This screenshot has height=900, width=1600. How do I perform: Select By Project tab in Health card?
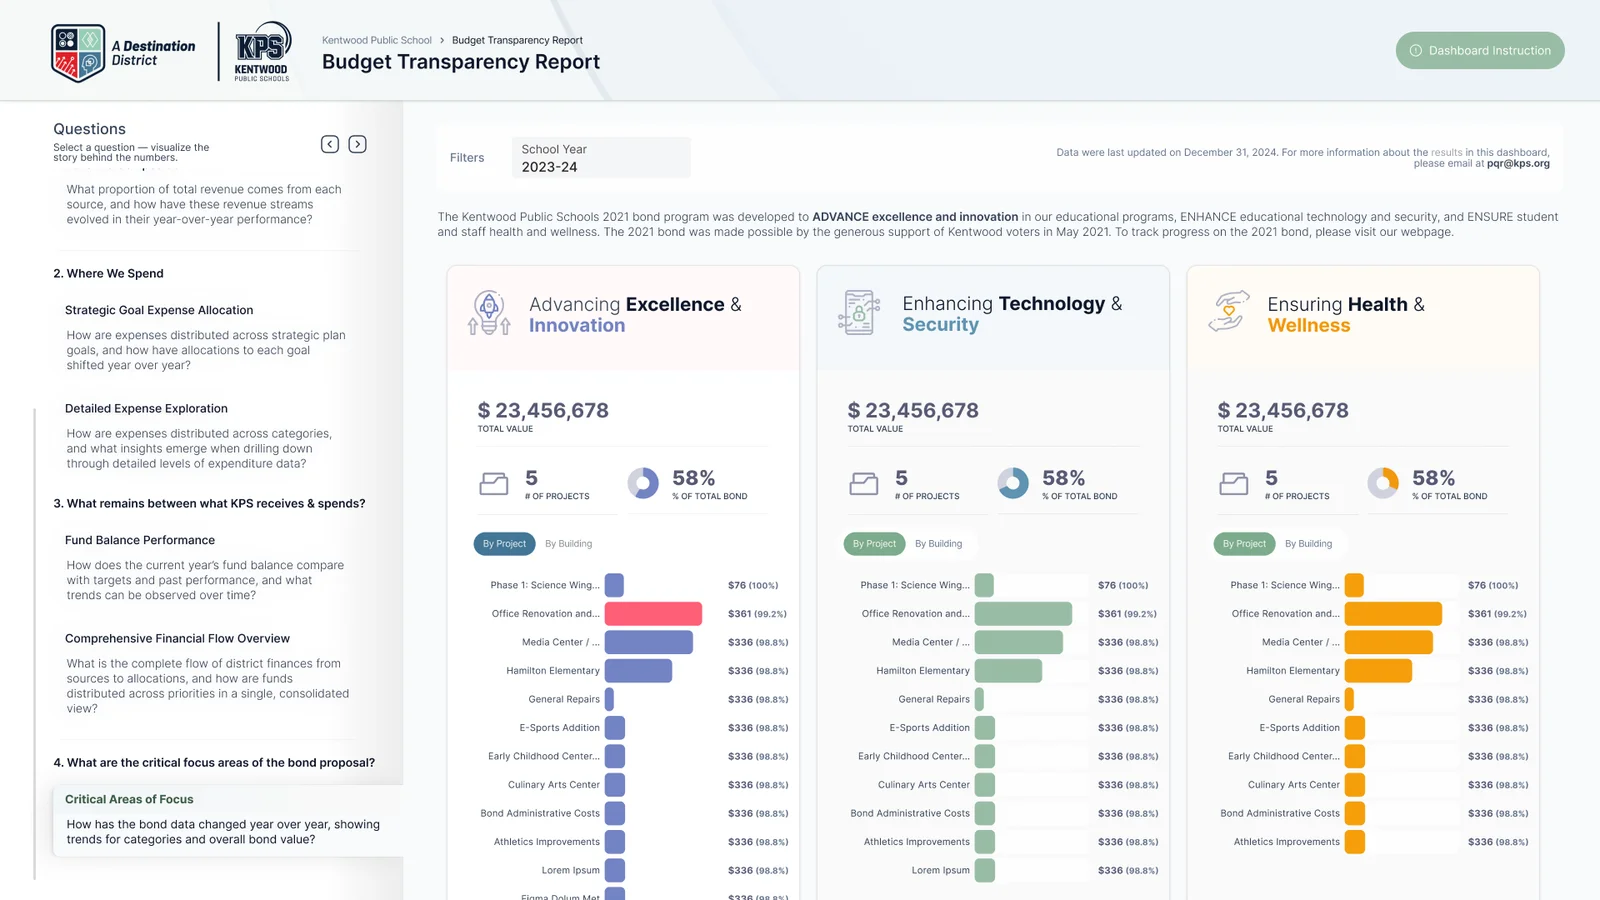1244,544
